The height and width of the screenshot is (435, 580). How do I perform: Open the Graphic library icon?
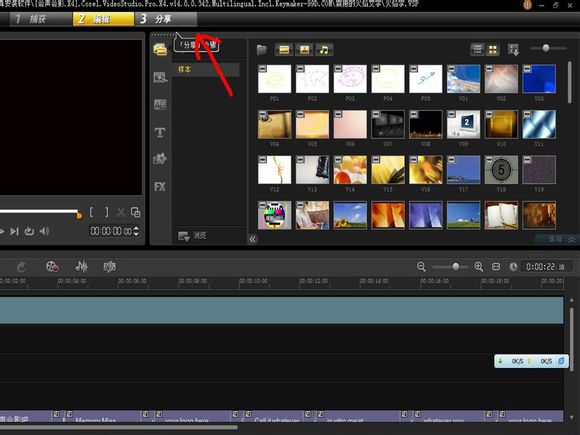(160, 159)
